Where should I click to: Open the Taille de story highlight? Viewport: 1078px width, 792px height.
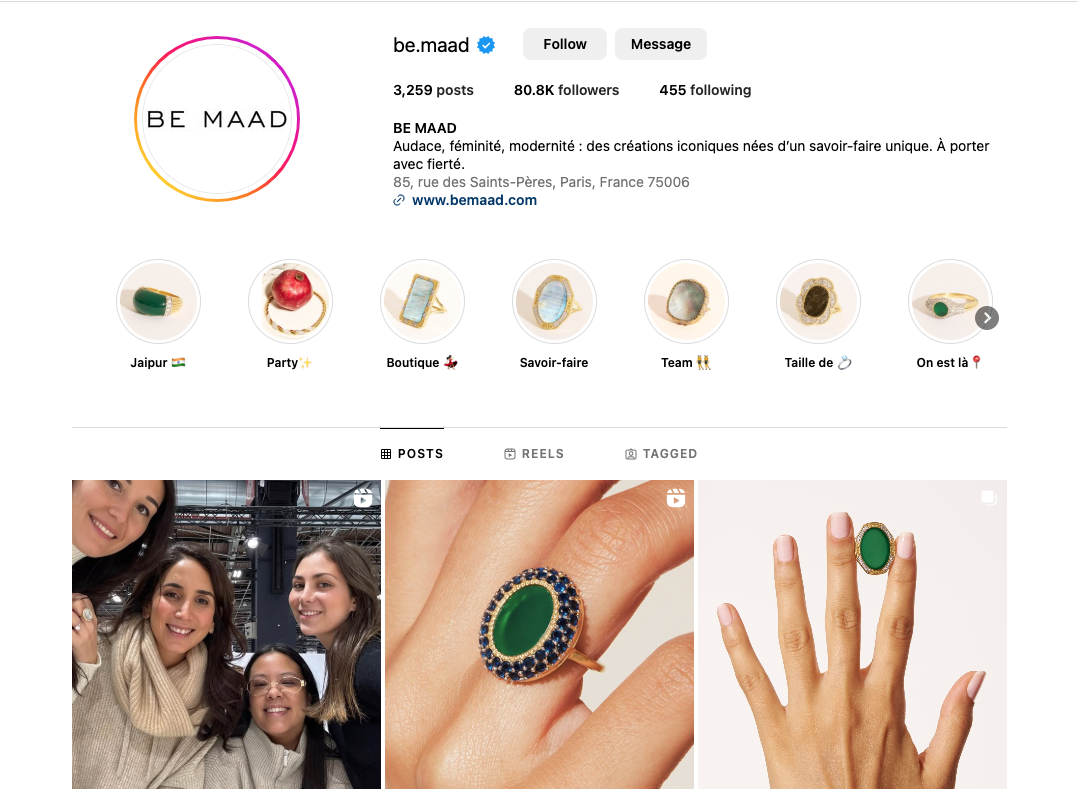coord(818,301)
